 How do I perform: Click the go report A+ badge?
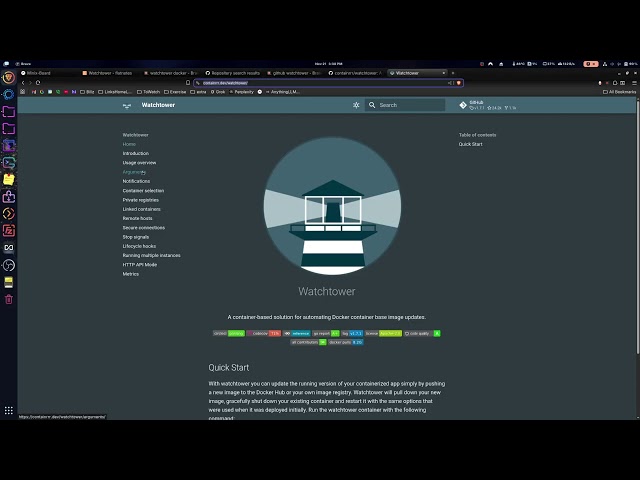[x=326, y=333]
